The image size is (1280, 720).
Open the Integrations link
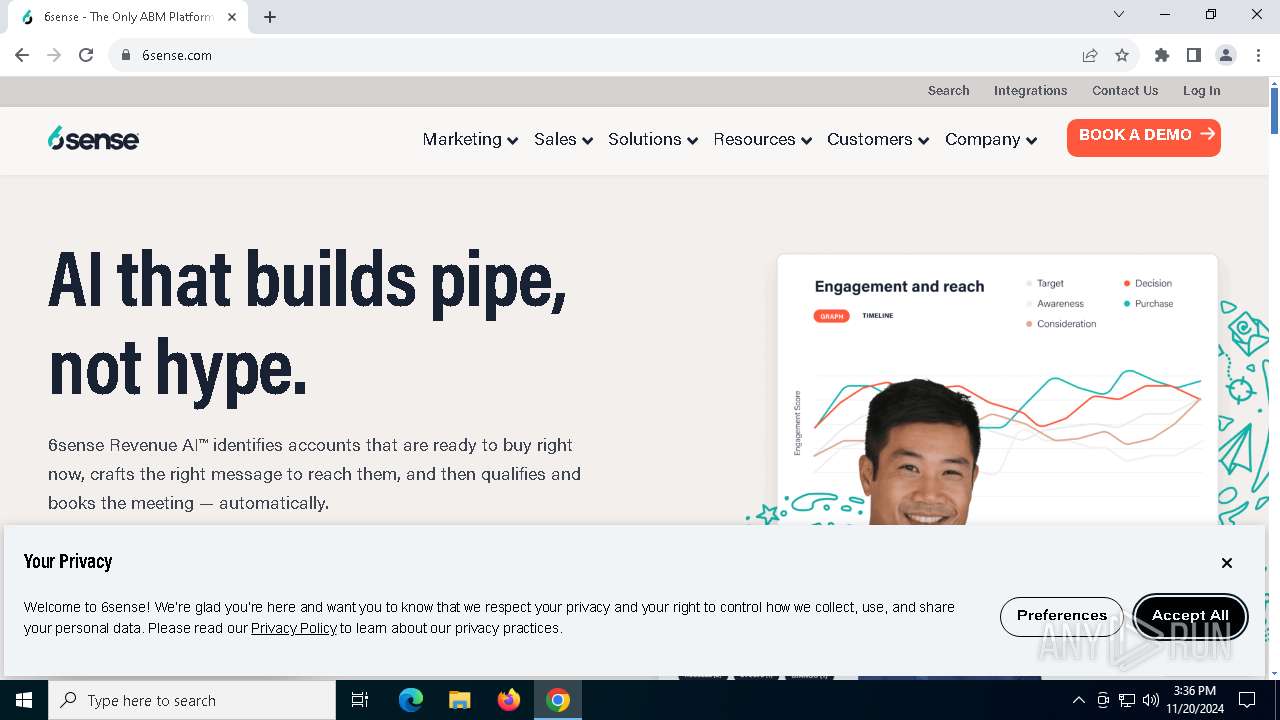pyautogui.click(x=1030, y=90)
